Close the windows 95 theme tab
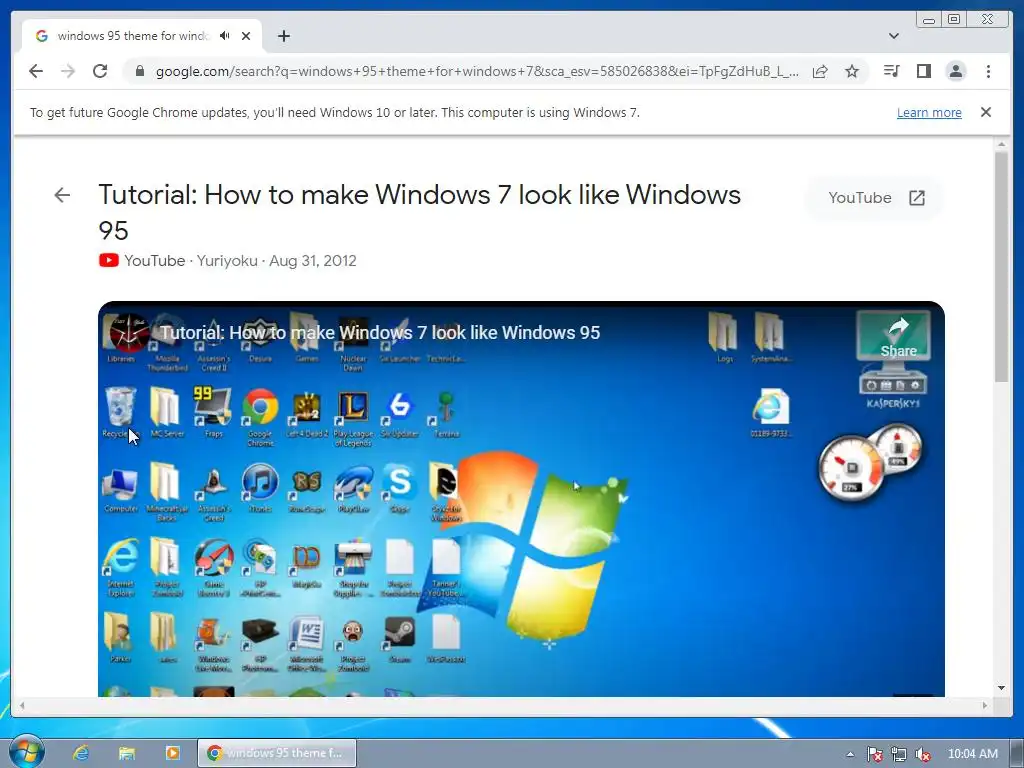1024x768 pixels. coord(246,36)
